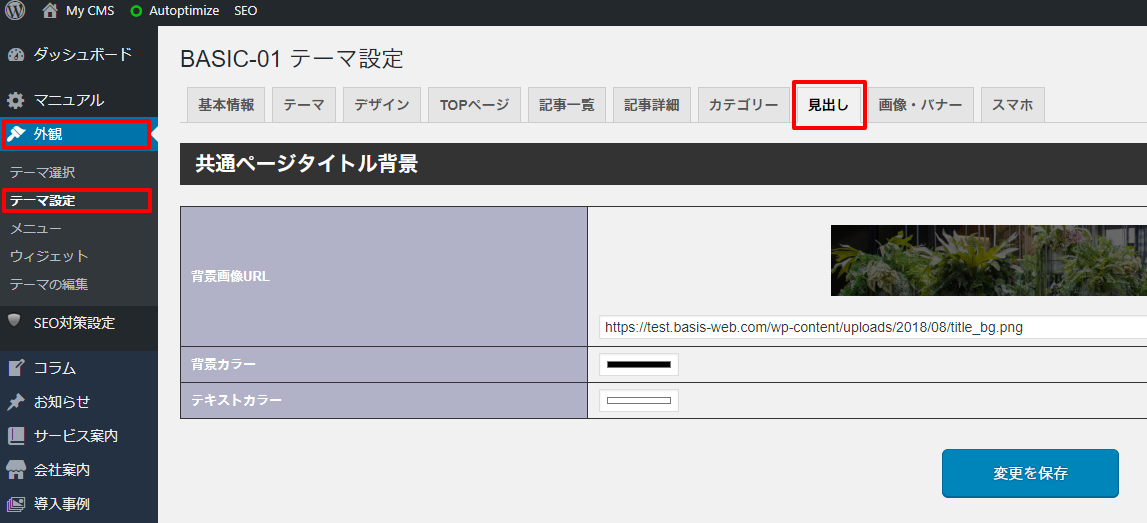Open My CMS site link
The height and width of the screenshot is (523, 1147).
coord(89,11)
